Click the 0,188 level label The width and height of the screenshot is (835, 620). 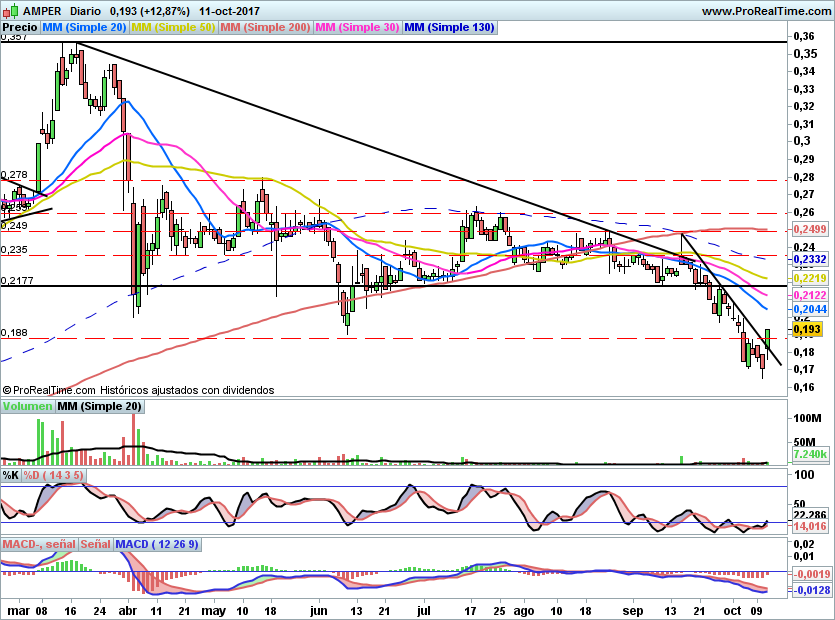[14, 332]
